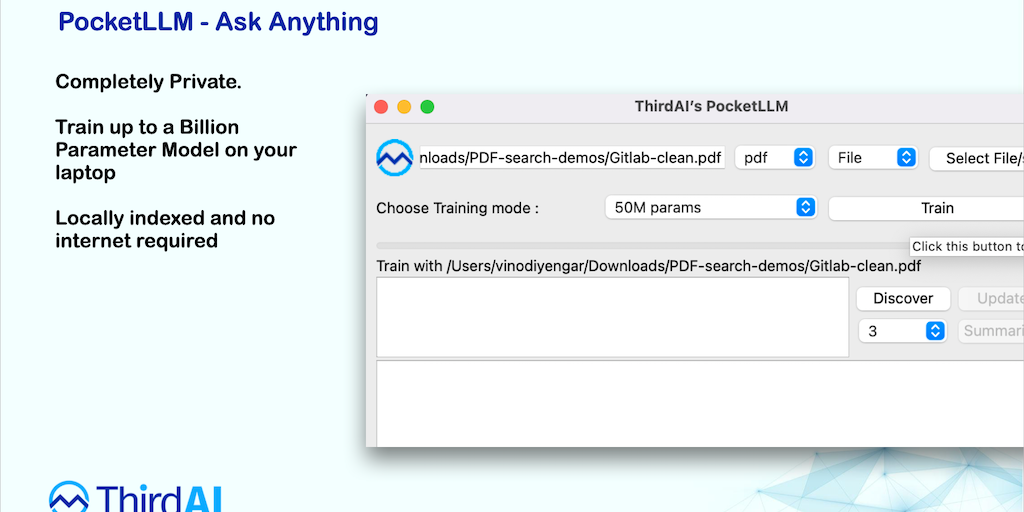Click the ThirdAI logo icon in PocketLLM window
The width and height of the screenshot is (1024, 512).
point(394,157)
